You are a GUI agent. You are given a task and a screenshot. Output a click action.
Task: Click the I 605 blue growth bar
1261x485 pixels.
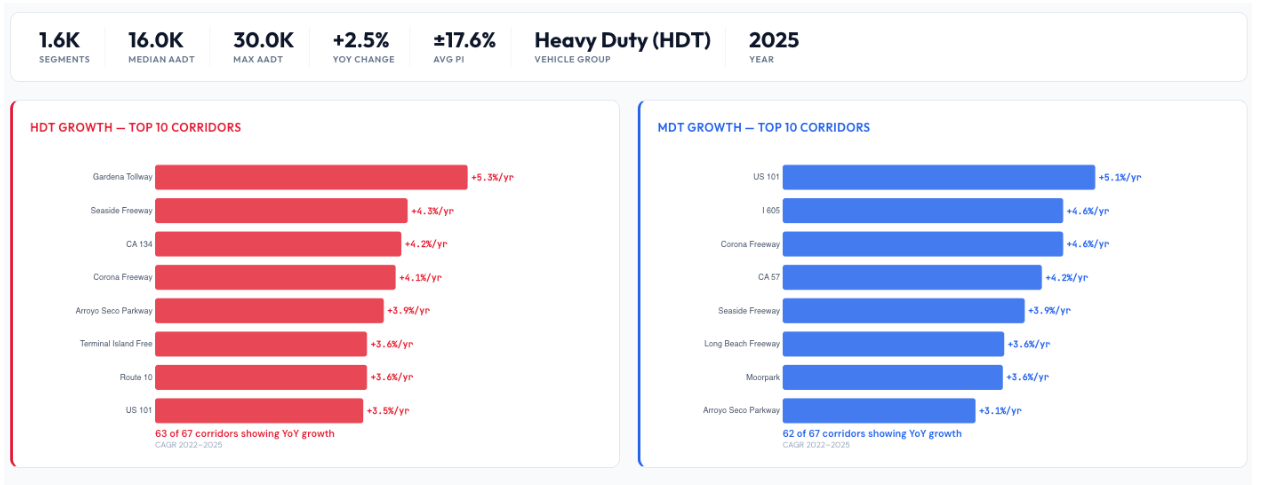pos(922,211)
